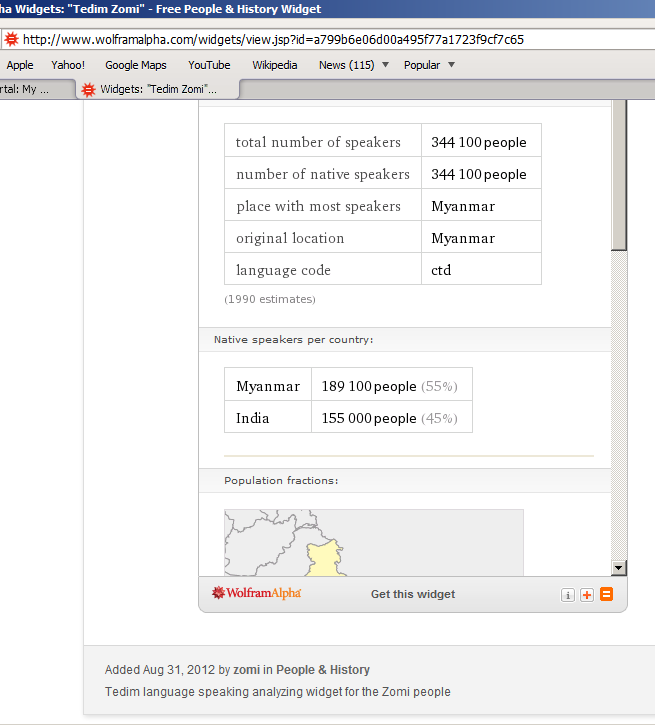Click Myanmar value for place with most speakers

[463, 206]
